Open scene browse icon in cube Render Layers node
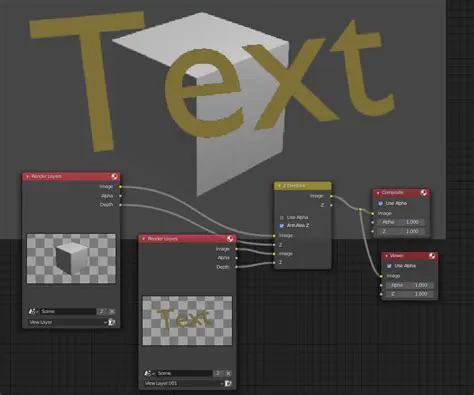474x395 pixels. pyautogui.click(x=33, y=312)
